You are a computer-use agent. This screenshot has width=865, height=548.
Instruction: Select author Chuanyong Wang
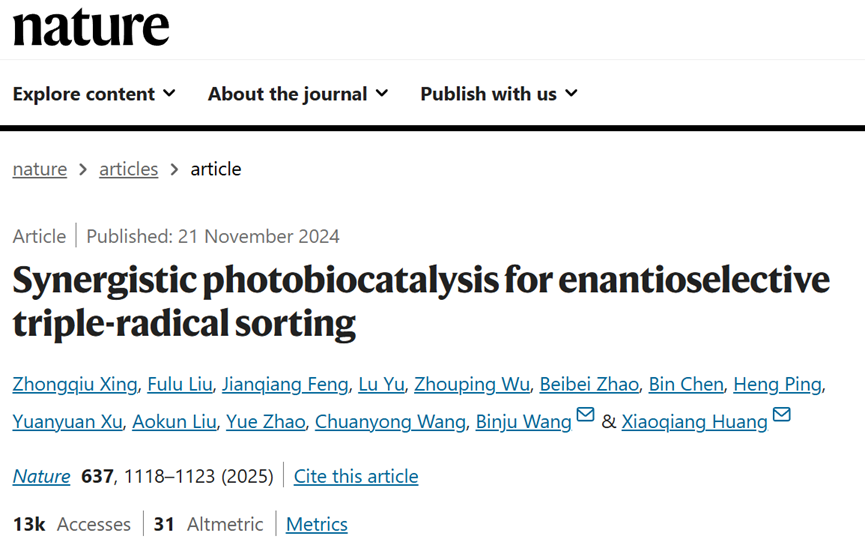390,422
